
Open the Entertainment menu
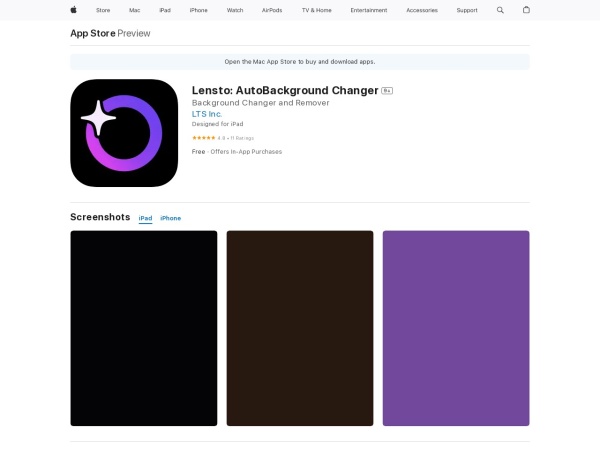point(368,10)
